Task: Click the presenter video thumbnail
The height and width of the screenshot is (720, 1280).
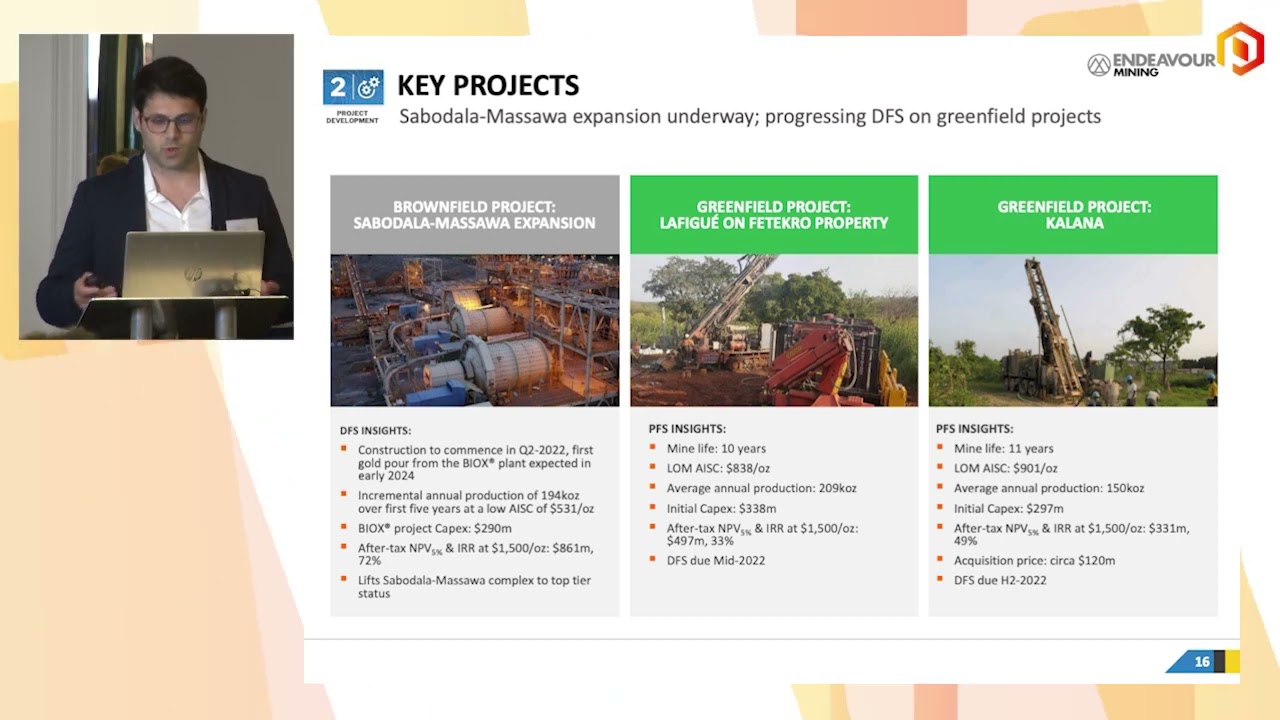Action: [156, 187]
